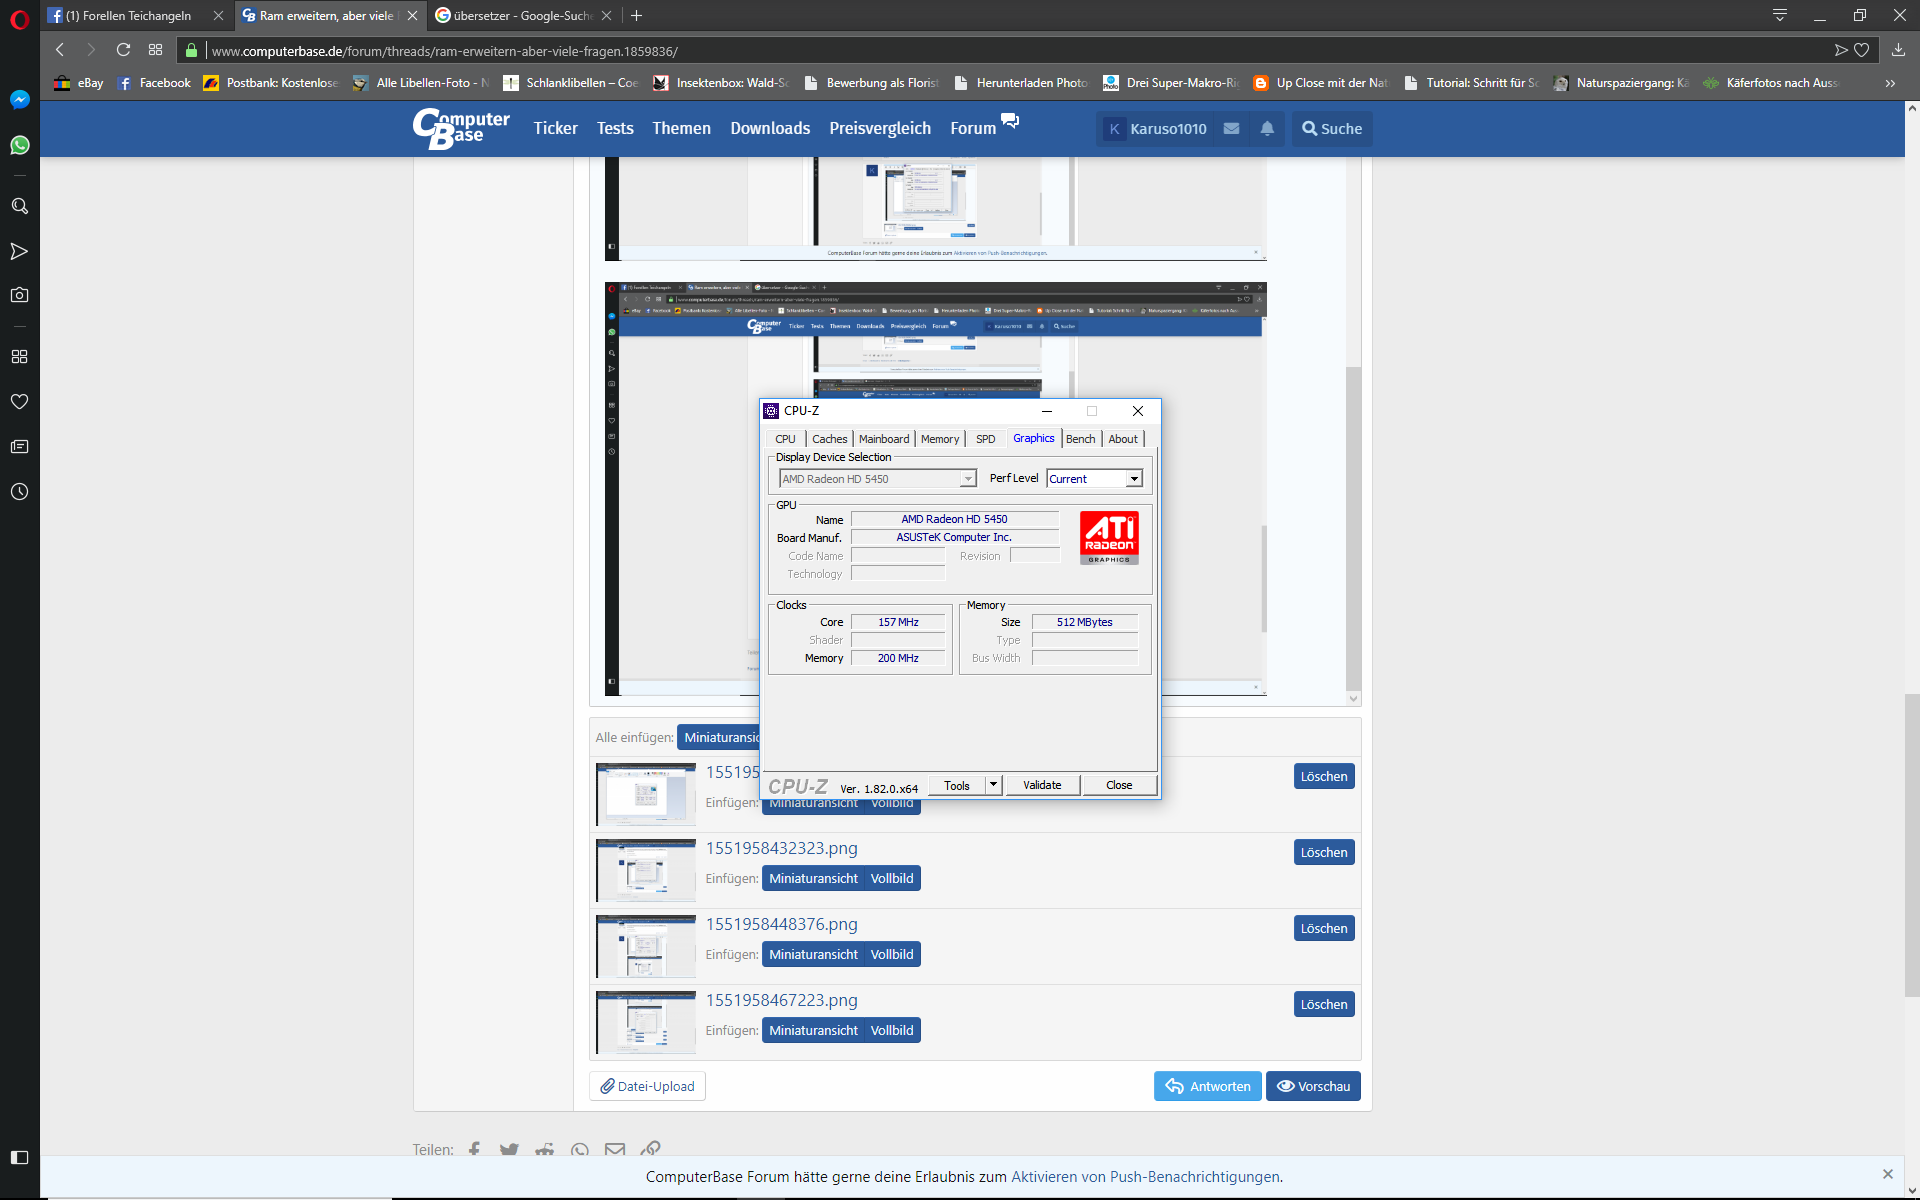Click the Antworten reply button
Screen dimensions: 1920x1200
1207,1086
